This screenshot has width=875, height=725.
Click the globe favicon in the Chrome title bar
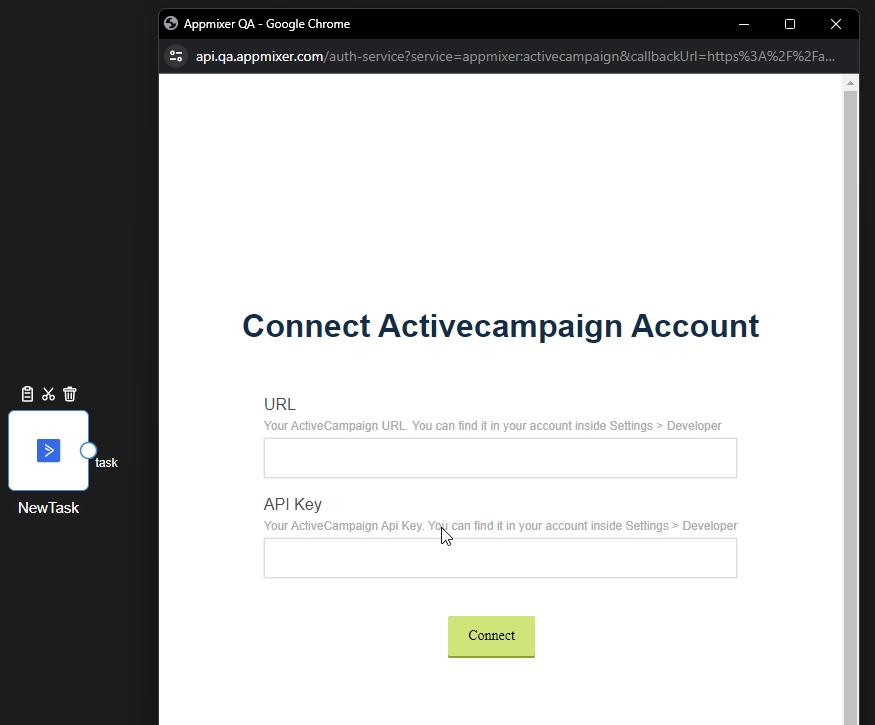click(x=172, y=23)
